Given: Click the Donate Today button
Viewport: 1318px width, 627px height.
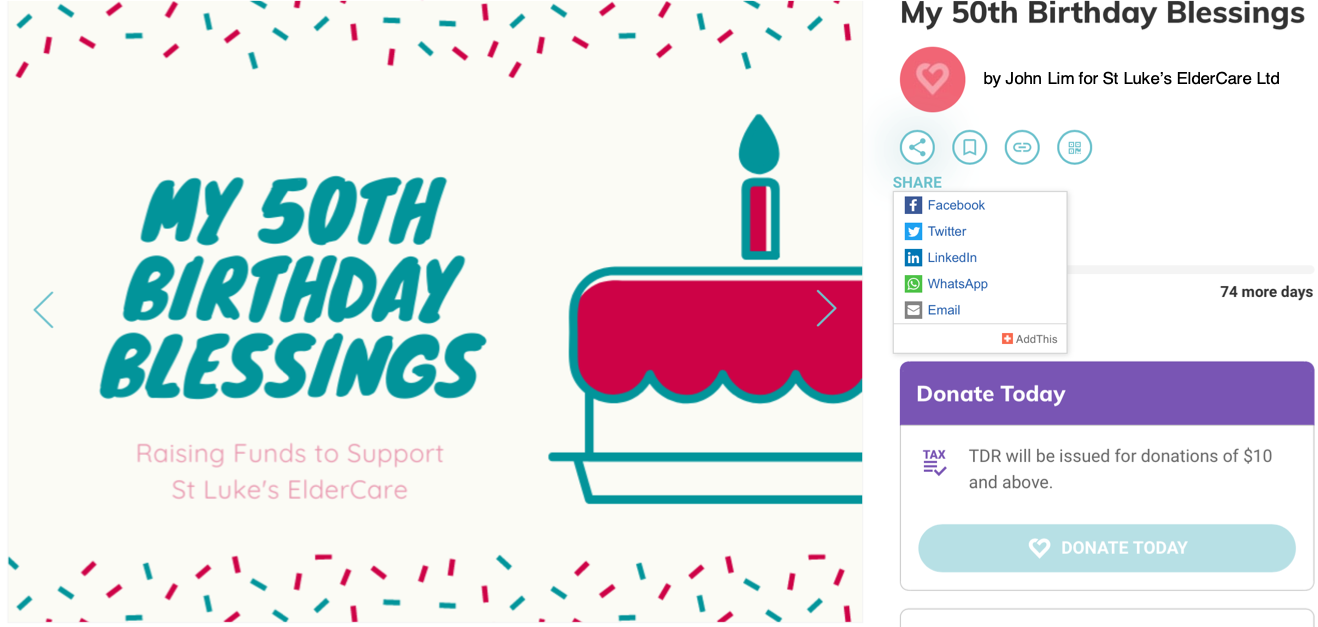Looking at the screenshot, I should coord(1107,548).
